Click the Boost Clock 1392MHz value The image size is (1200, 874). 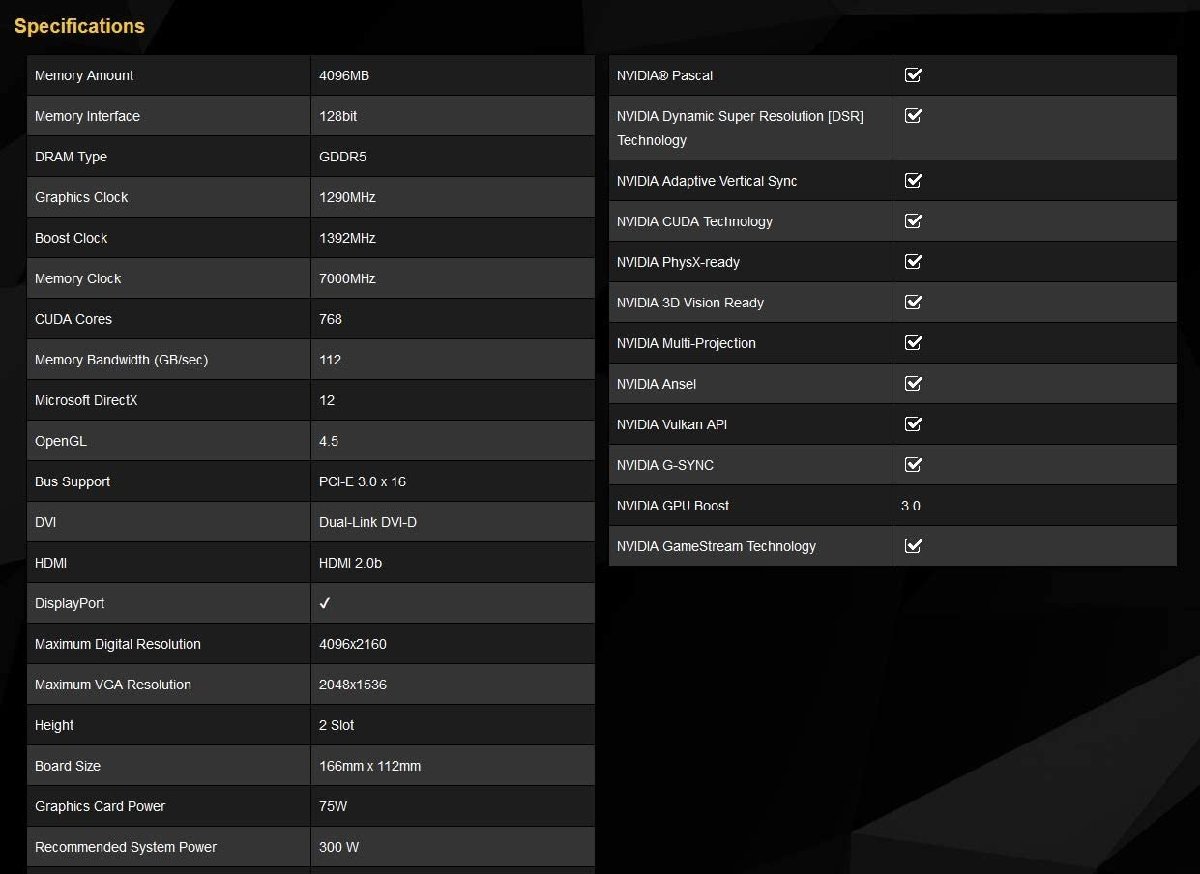coord(347,238)
